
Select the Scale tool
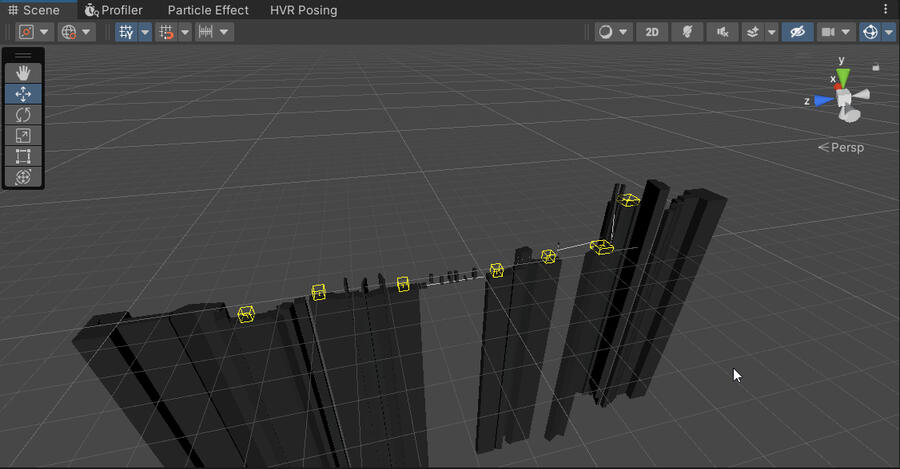point(23,136)
